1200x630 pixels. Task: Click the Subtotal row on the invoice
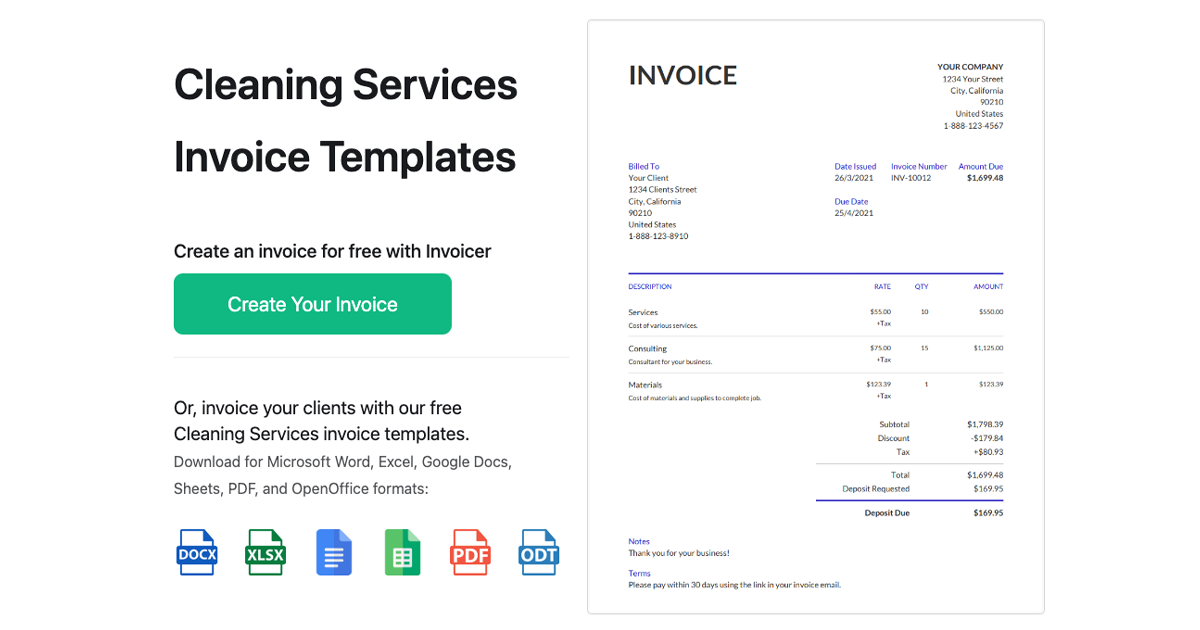pos(893,424)
